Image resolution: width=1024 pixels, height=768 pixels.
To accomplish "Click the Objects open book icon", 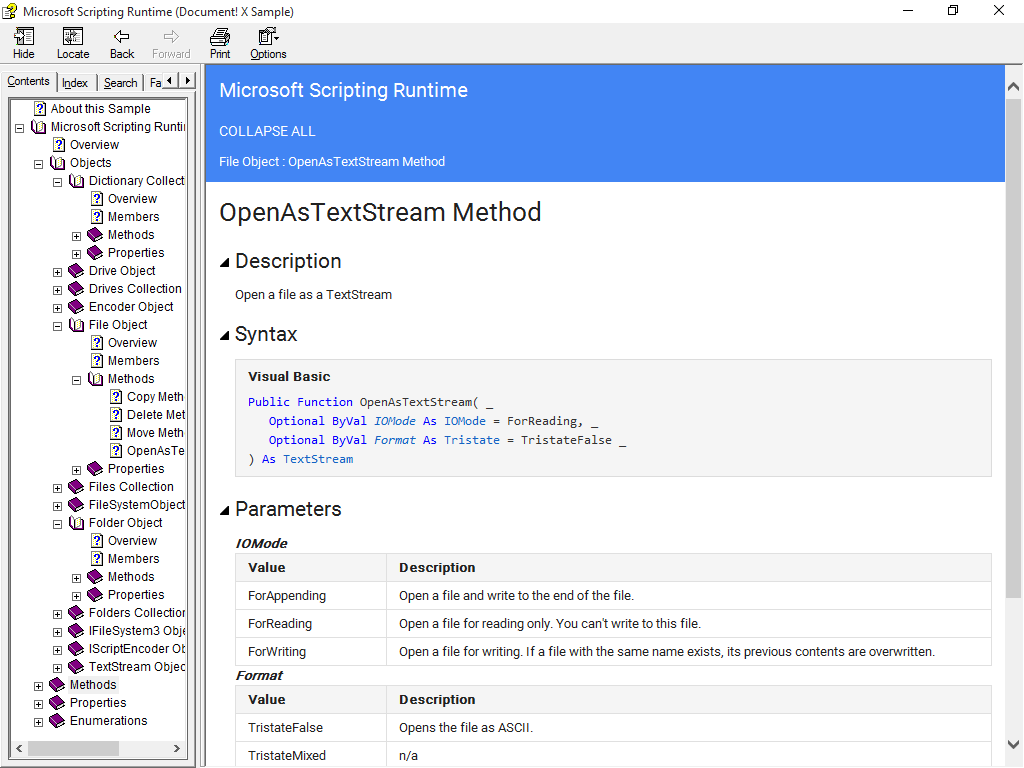I will [x=58, y=163].
